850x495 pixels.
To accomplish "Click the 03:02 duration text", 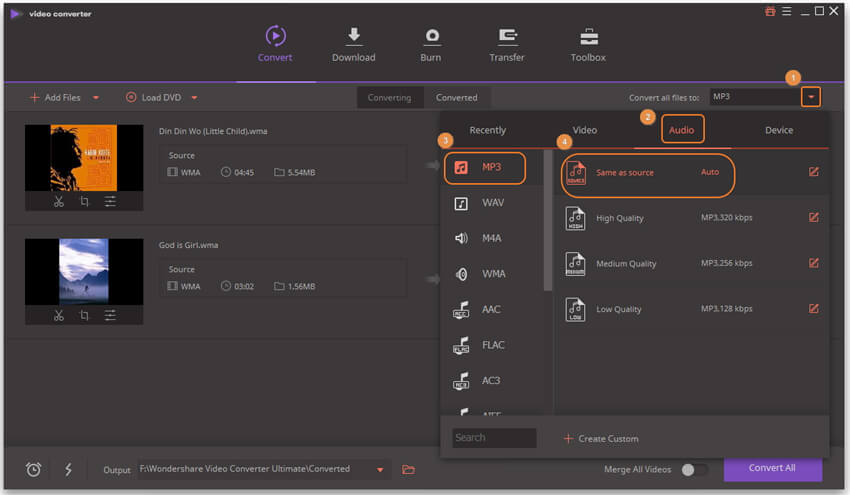I will tap(244, 286).
